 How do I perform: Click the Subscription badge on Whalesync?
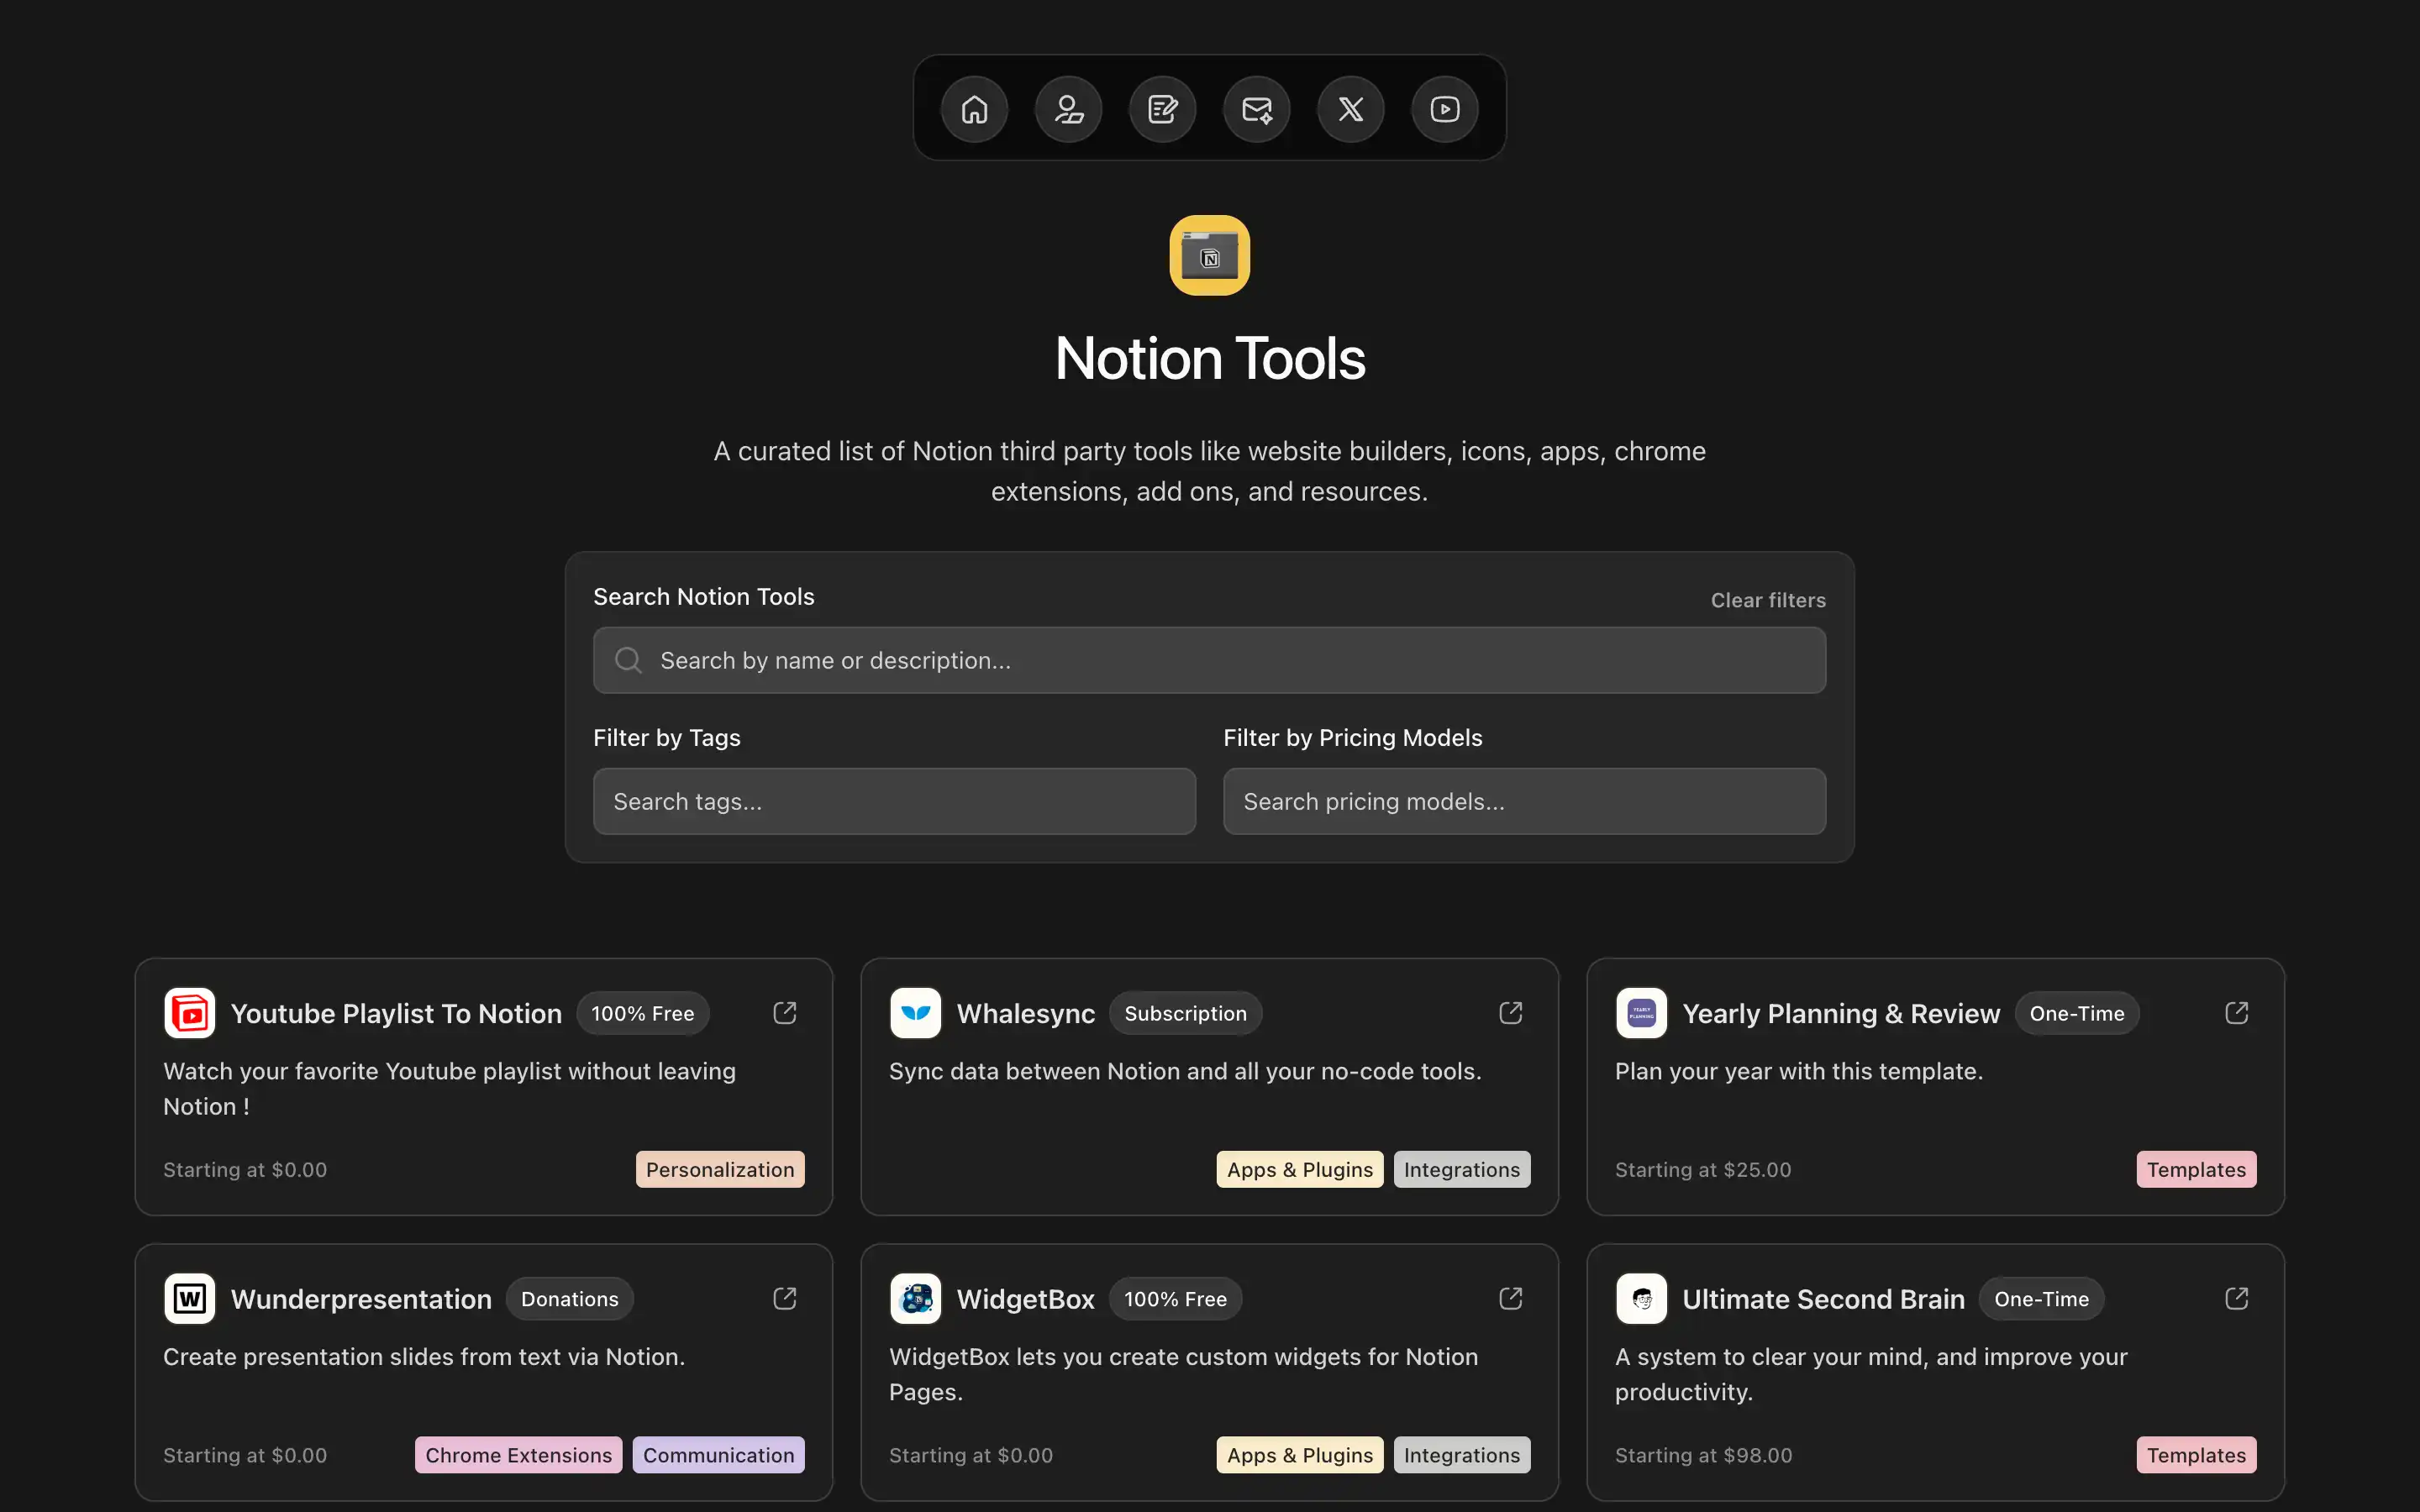pos(1185,1013)
